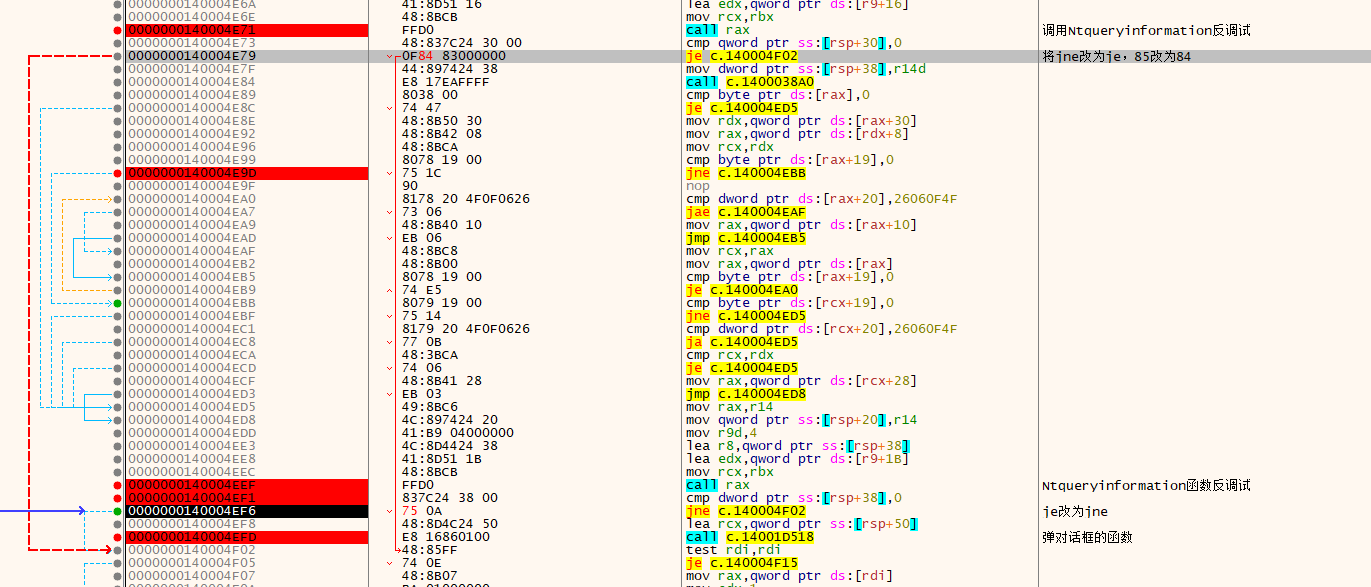Viewport: 1371px width, 587px height.
Task: Click the bytes E8 17EAFFFF
Action: (x=445, y=82)
